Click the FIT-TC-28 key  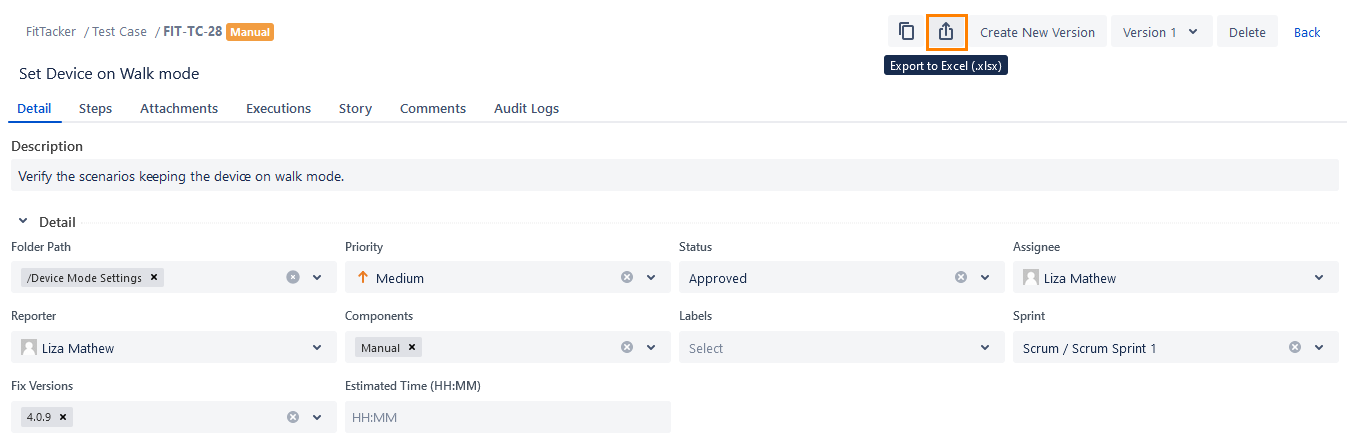(x=193, y=31)
